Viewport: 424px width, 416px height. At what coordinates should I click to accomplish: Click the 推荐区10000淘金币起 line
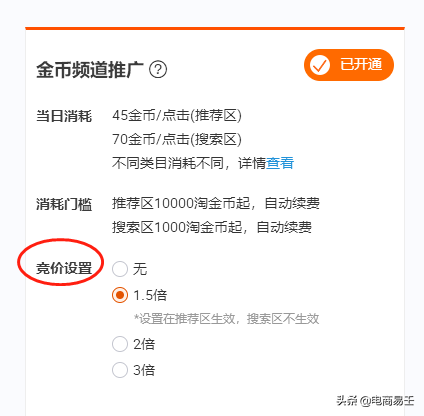(x=216, y=203)
